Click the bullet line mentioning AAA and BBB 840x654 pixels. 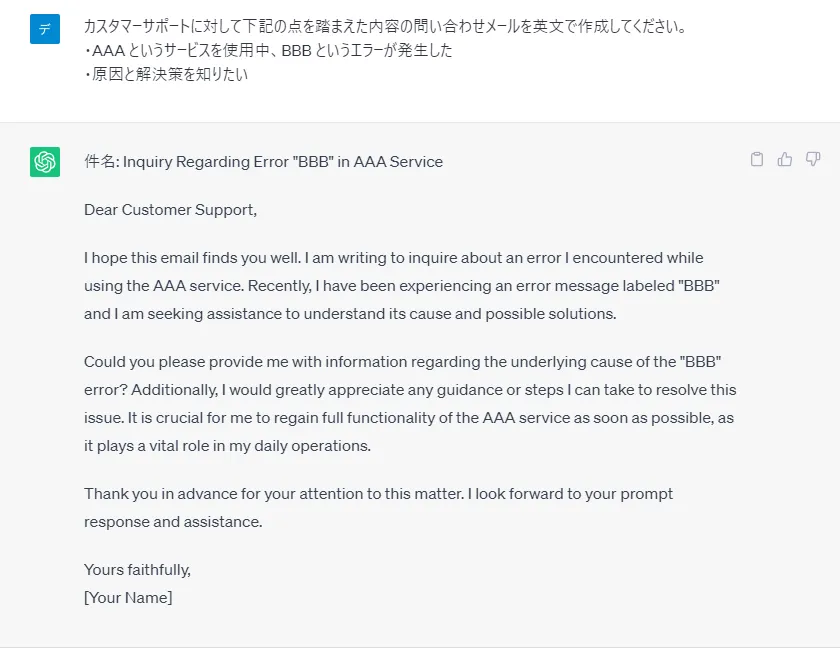point(268,50)
